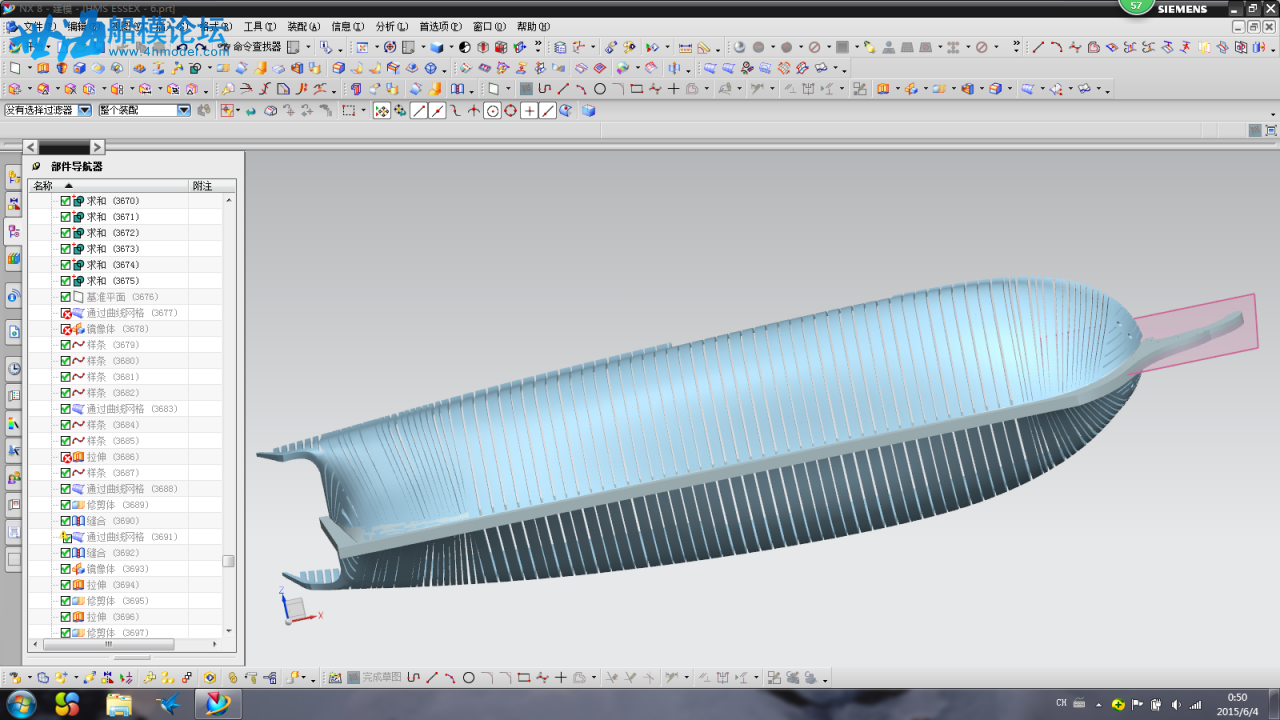This screenshot has height=720, width=1280.
Task: Click navigator vertical scrollbar up arrow
Action: coord(228,200)
